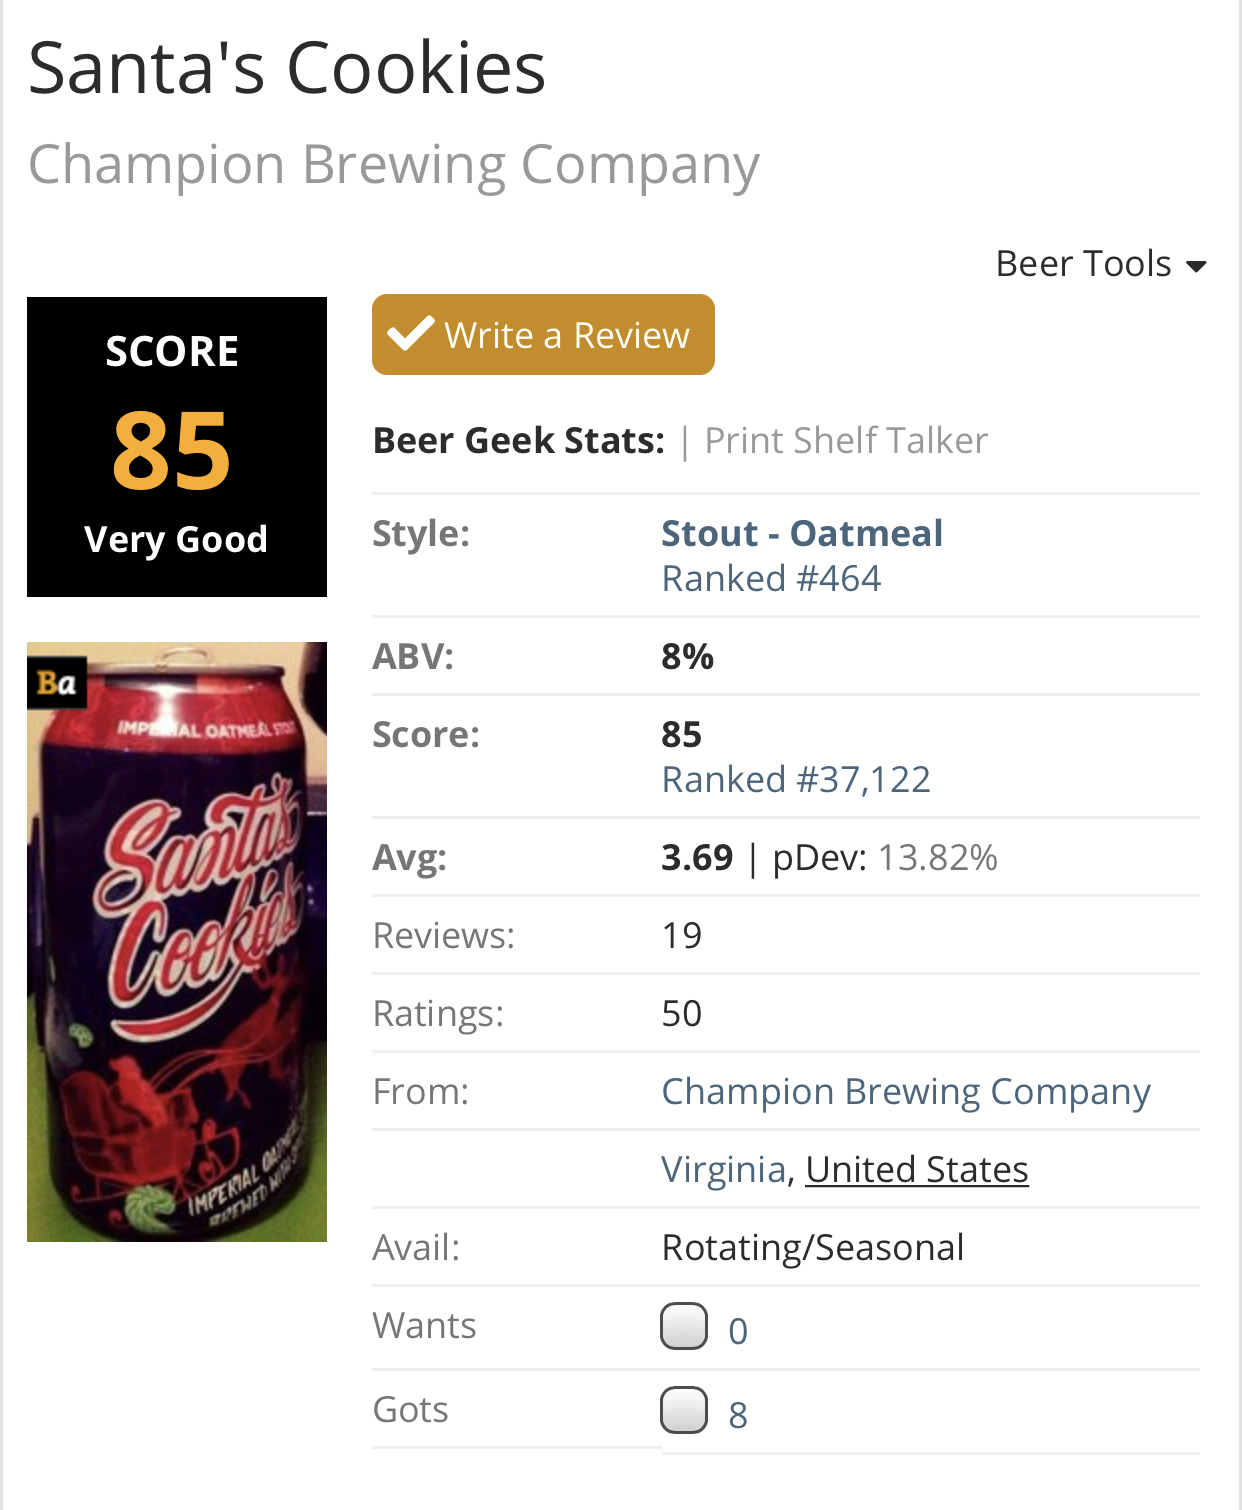View the Ranked #37,122 score ranking
Screen dimensions: 1242x1510
[x=796, y=779]
